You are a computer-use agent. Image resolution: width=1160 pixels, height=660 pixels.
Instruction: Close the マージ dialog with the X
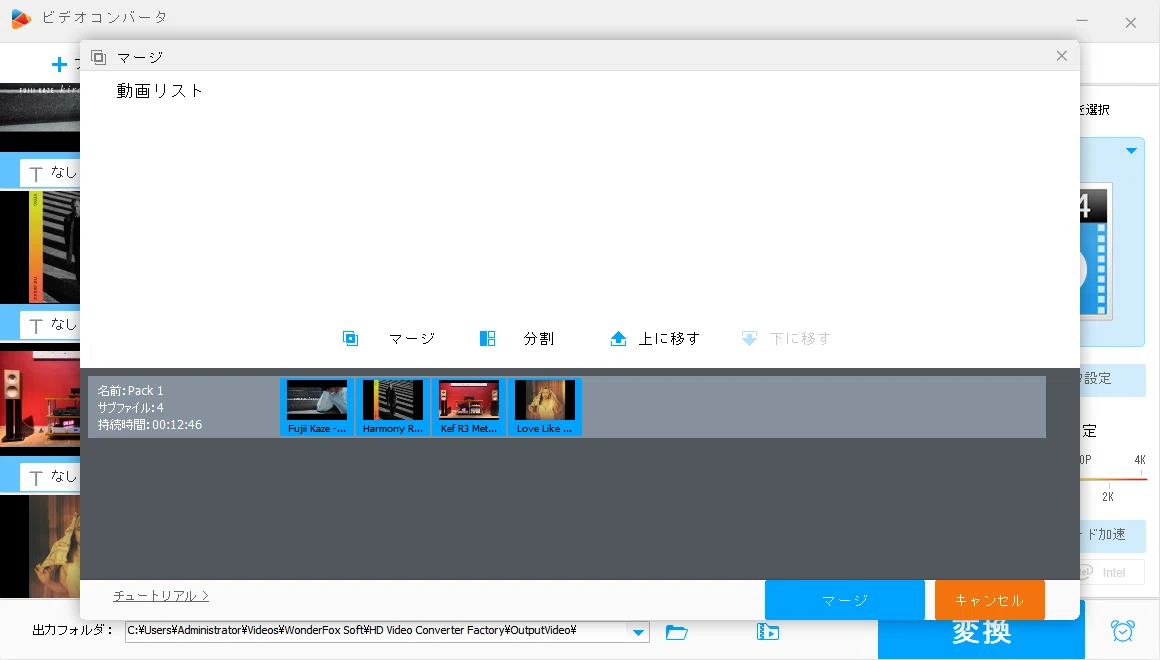click(x=1062, y=56)
